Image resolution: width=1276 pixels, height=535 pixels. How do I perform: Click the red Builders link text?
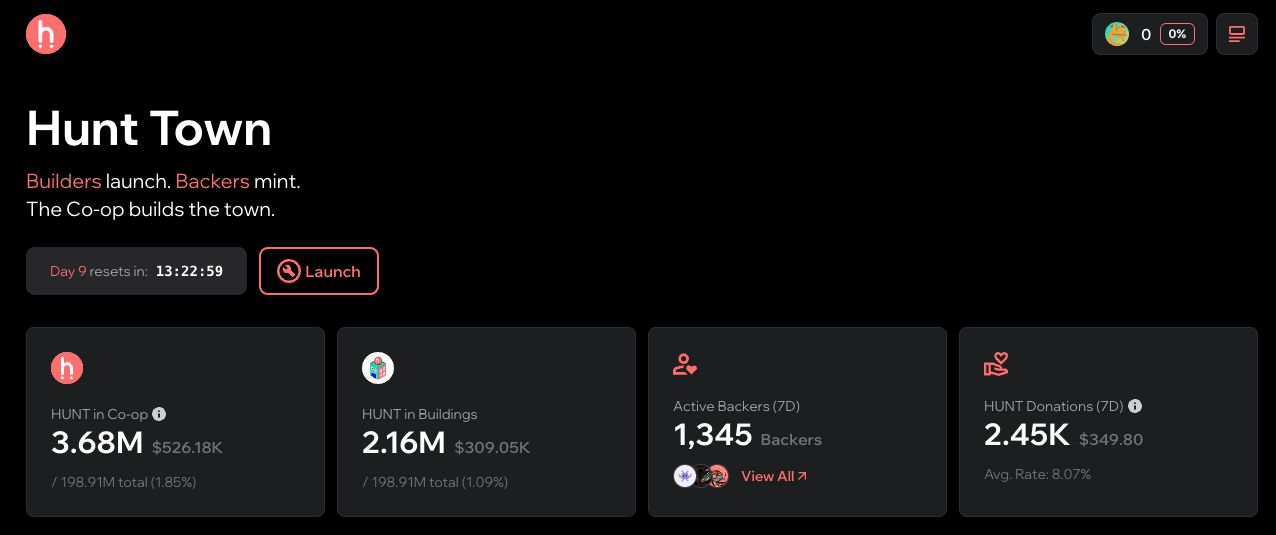(64, 181)
